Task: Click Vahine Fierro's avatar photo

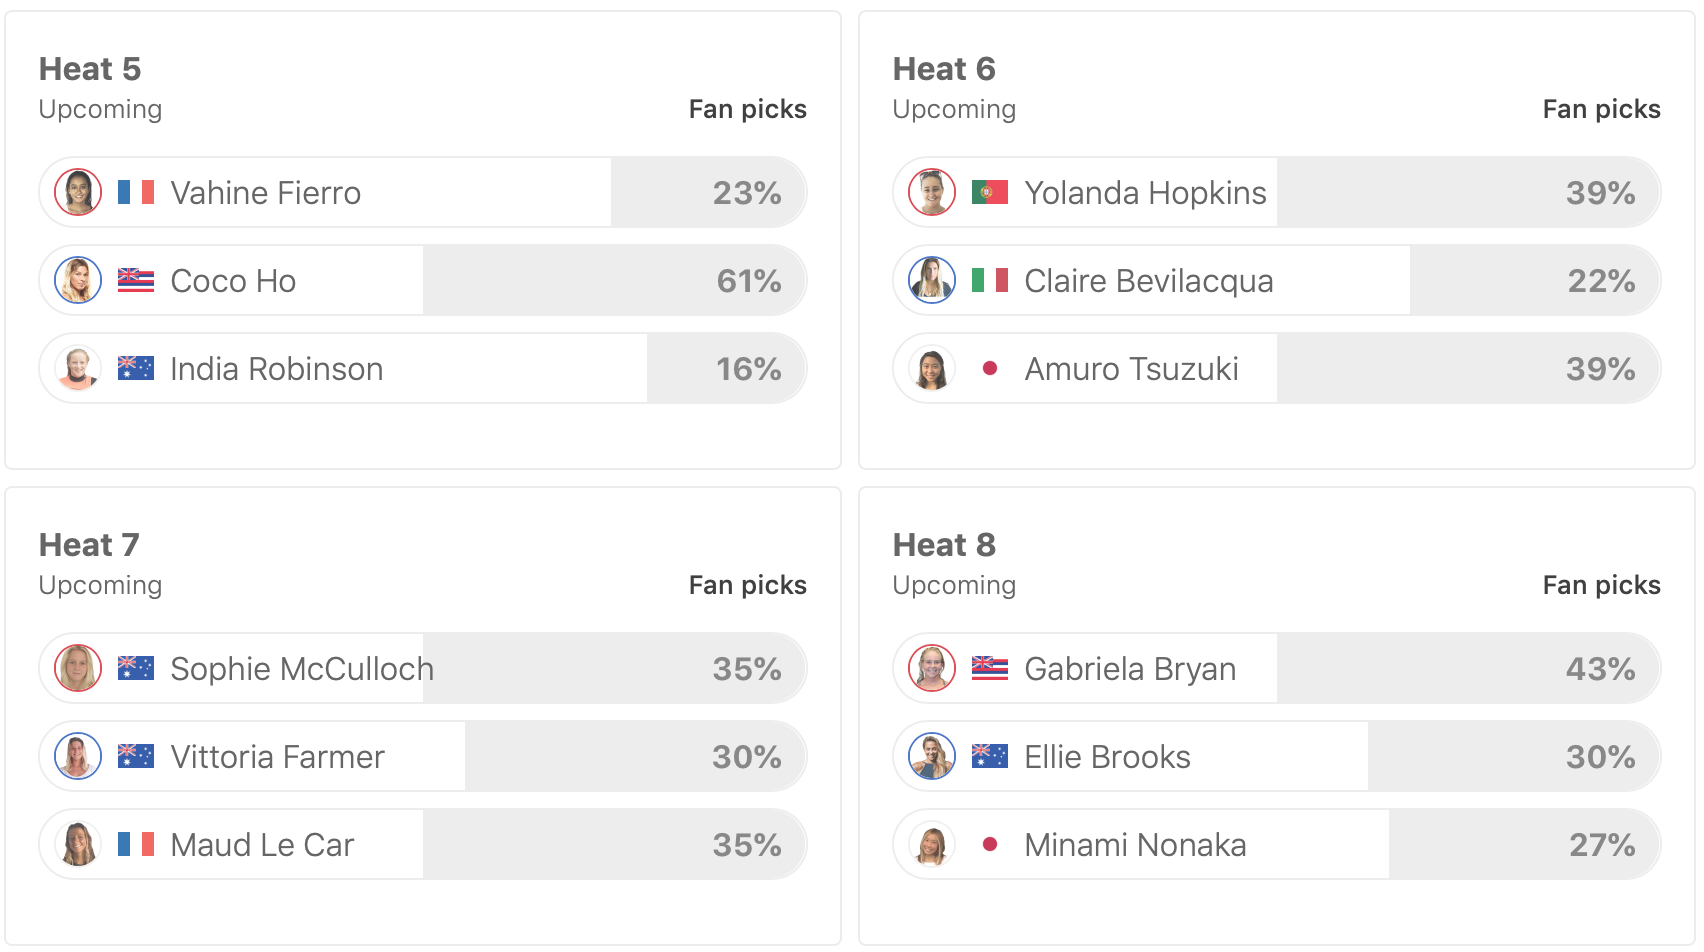Action: 78,192
